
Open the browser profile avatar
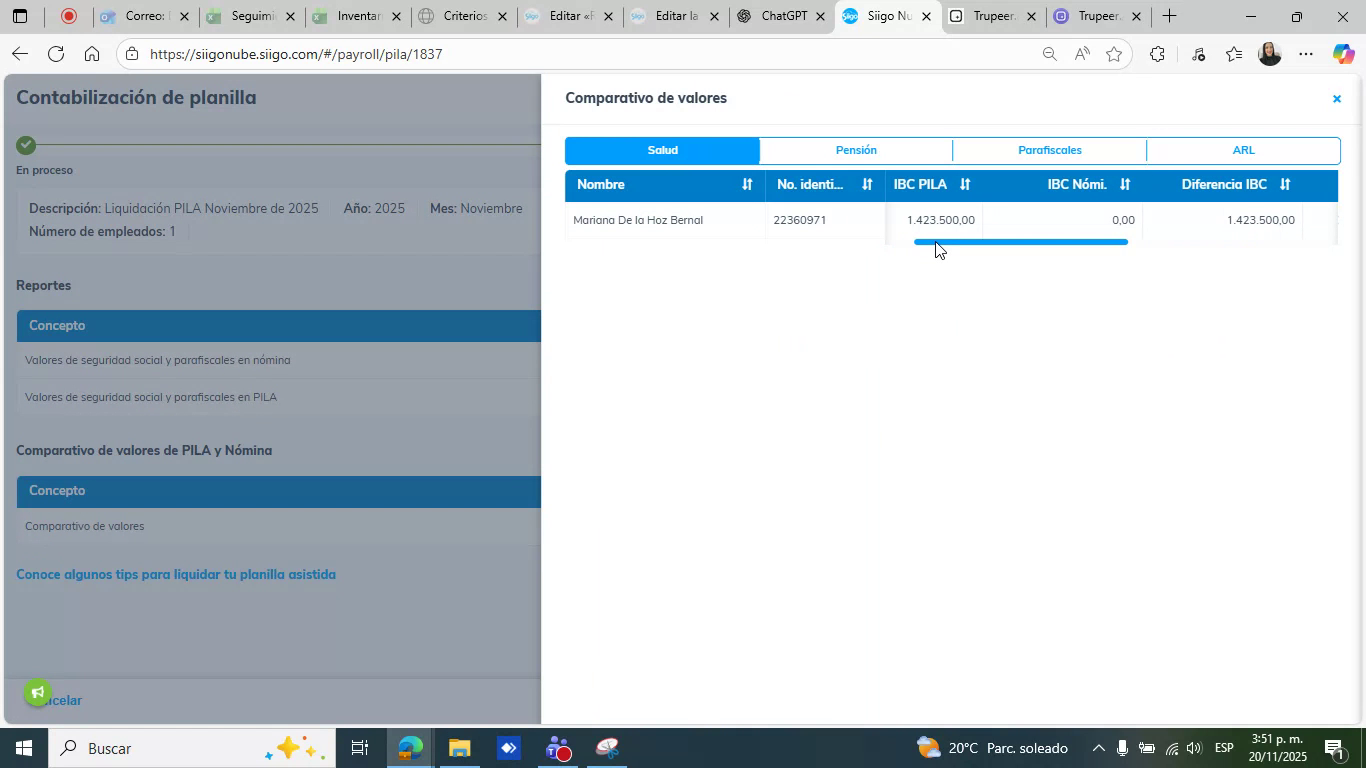tap(1270, 54)
